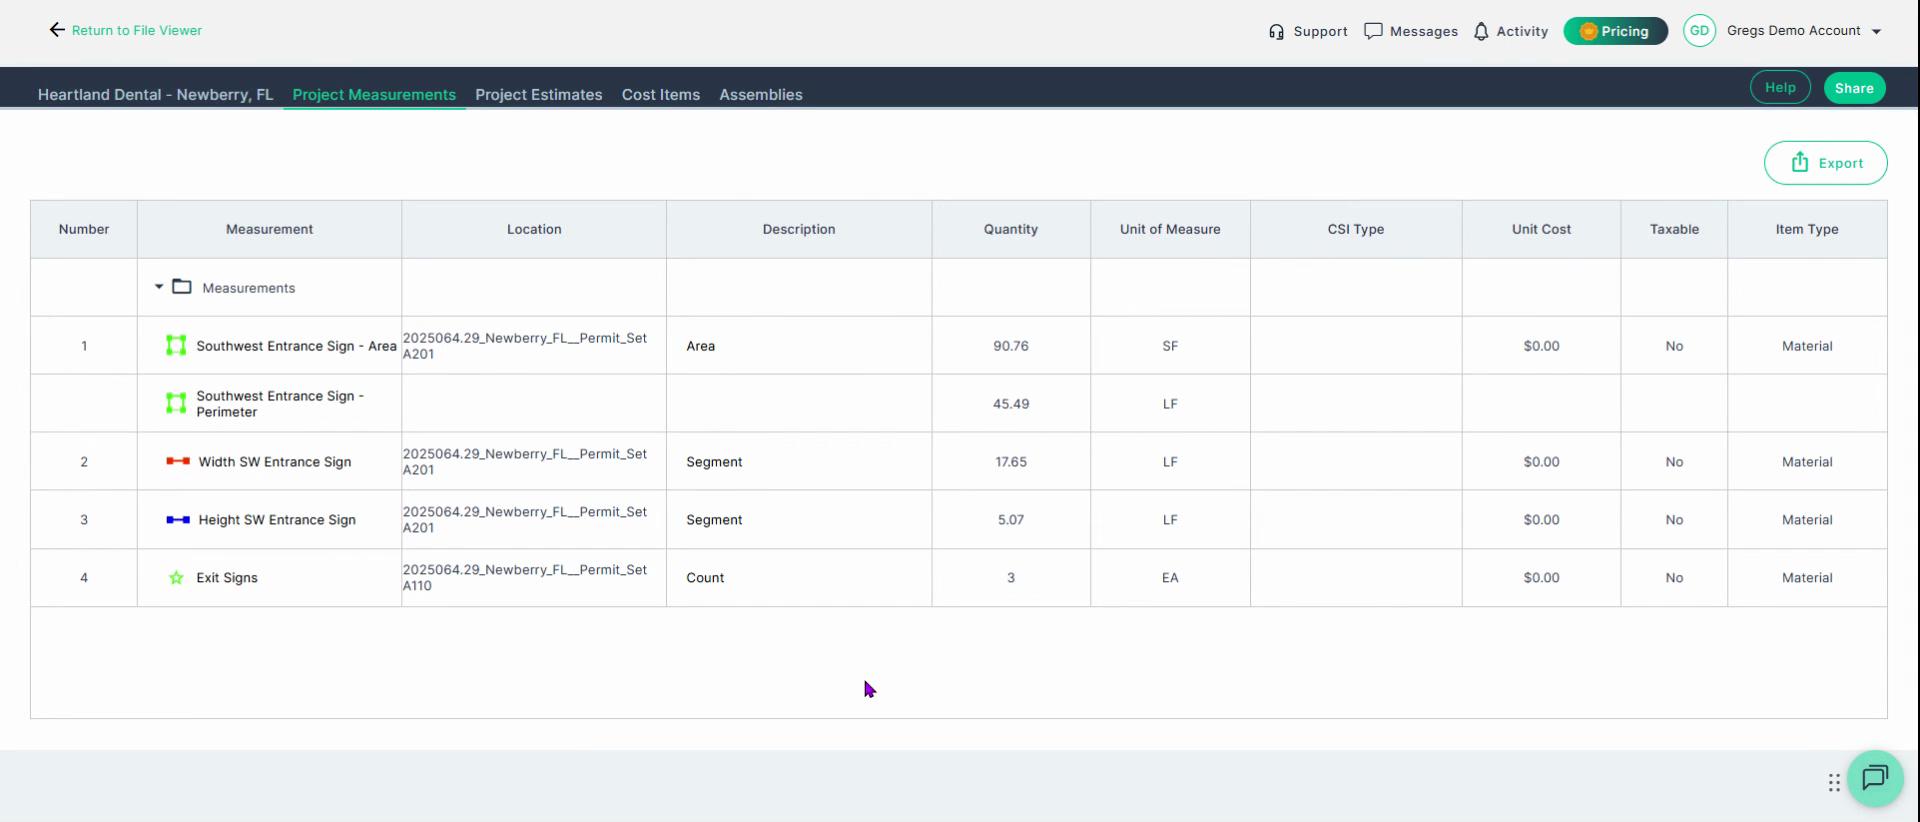Click the green star icon for Exit Signs

pyautogui.click(x=176, y=578)
